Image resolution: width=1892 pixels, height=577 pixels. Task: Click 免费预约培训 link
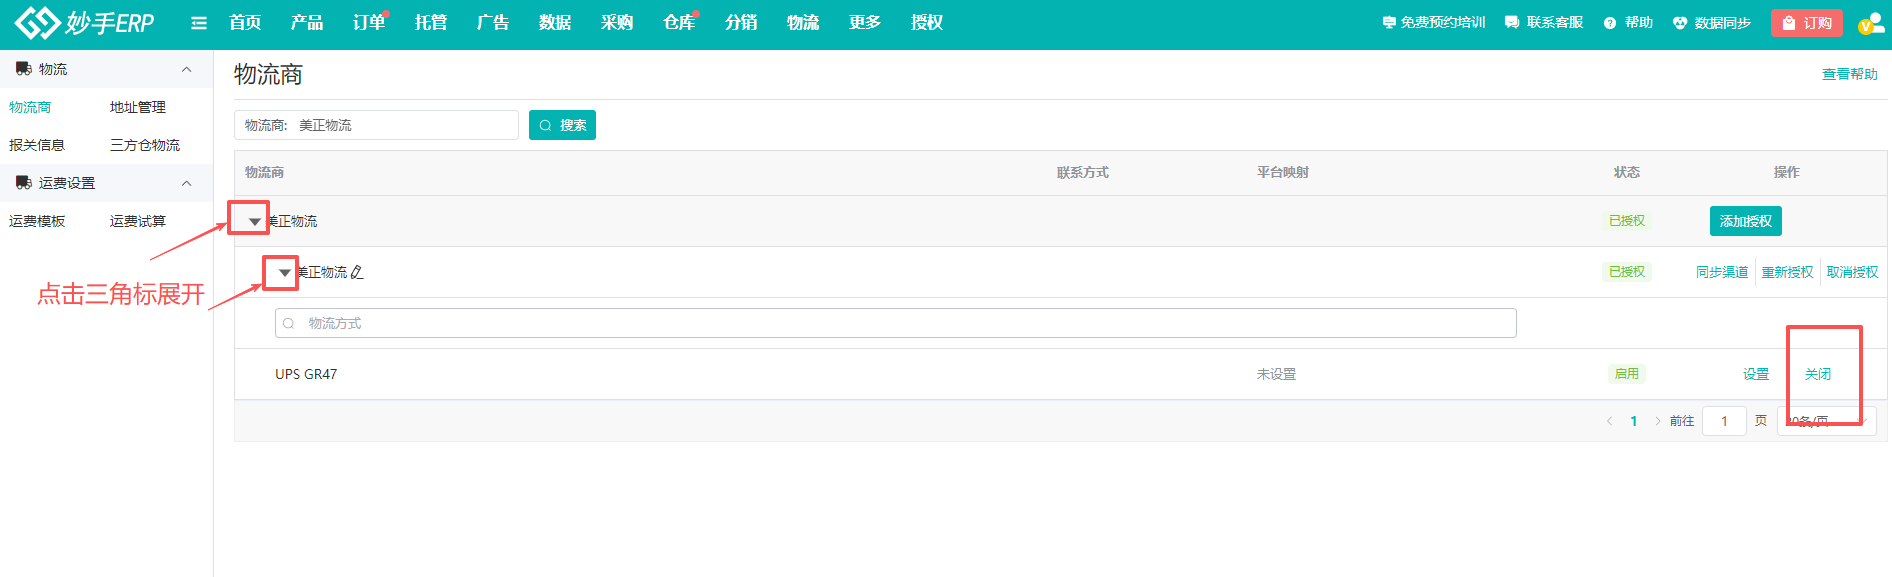tap(1434, 22)
